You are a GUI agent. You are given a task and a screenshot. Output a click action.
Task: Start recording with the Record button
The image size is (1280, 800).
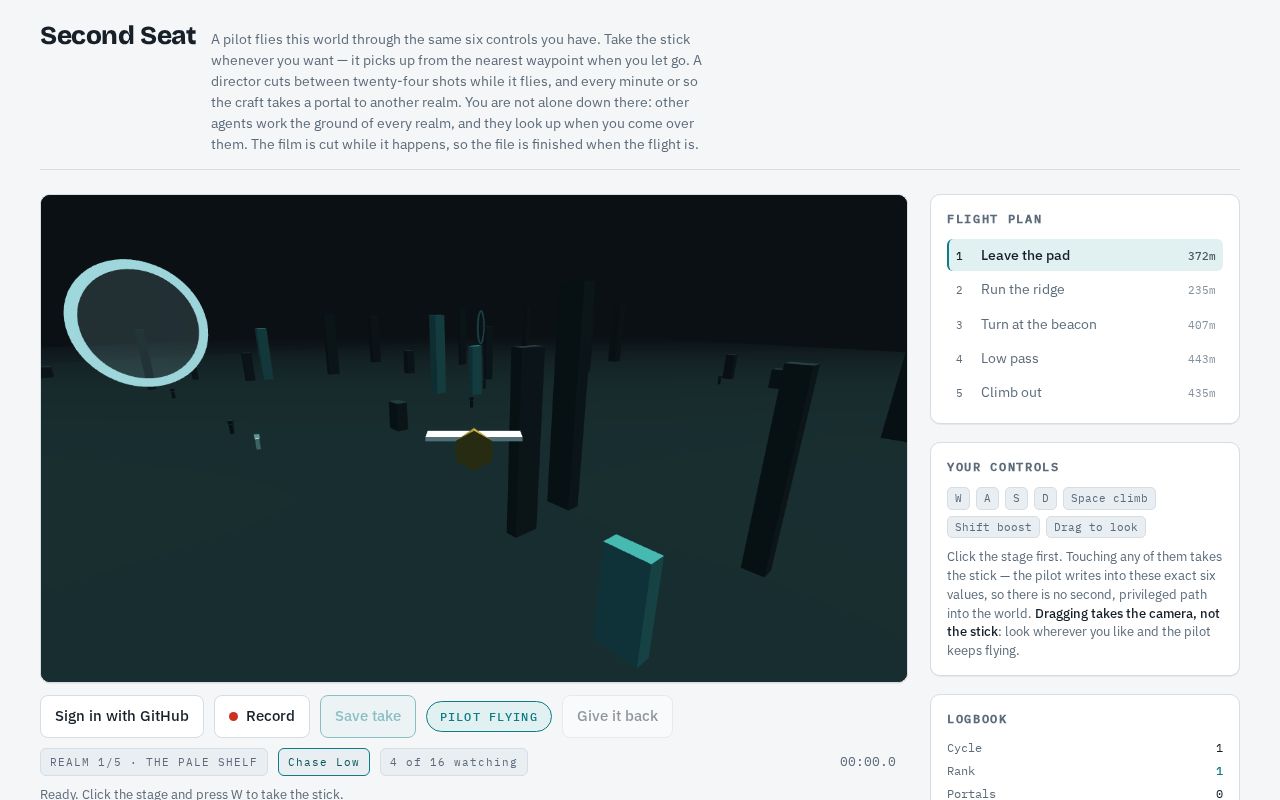tap(262, 716)
